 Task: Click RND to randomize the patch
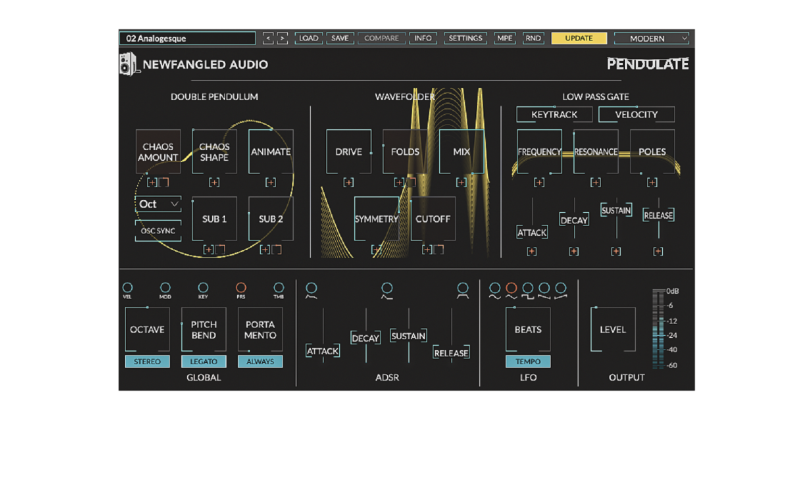(533, 38)
